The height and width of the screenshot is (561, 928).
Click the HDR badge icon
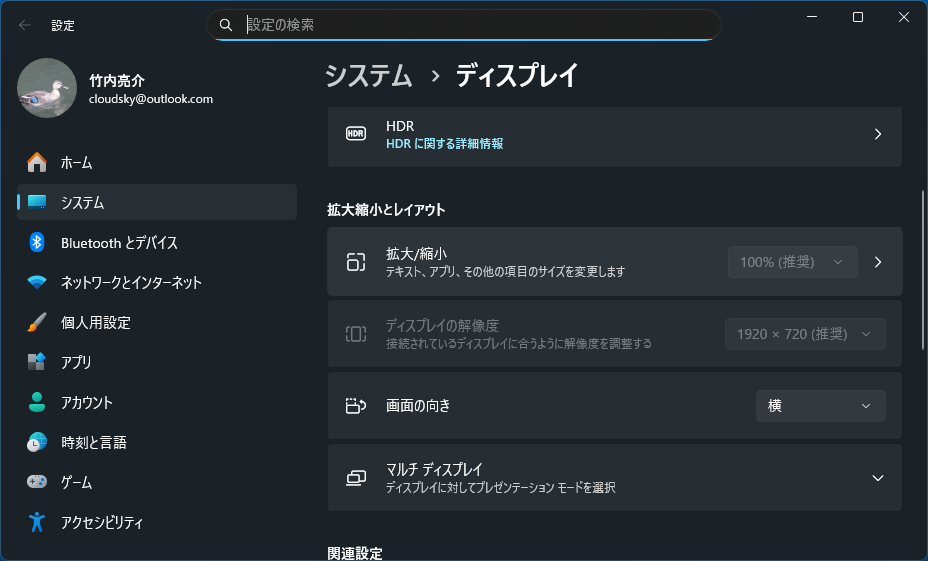tap(356, 134)
